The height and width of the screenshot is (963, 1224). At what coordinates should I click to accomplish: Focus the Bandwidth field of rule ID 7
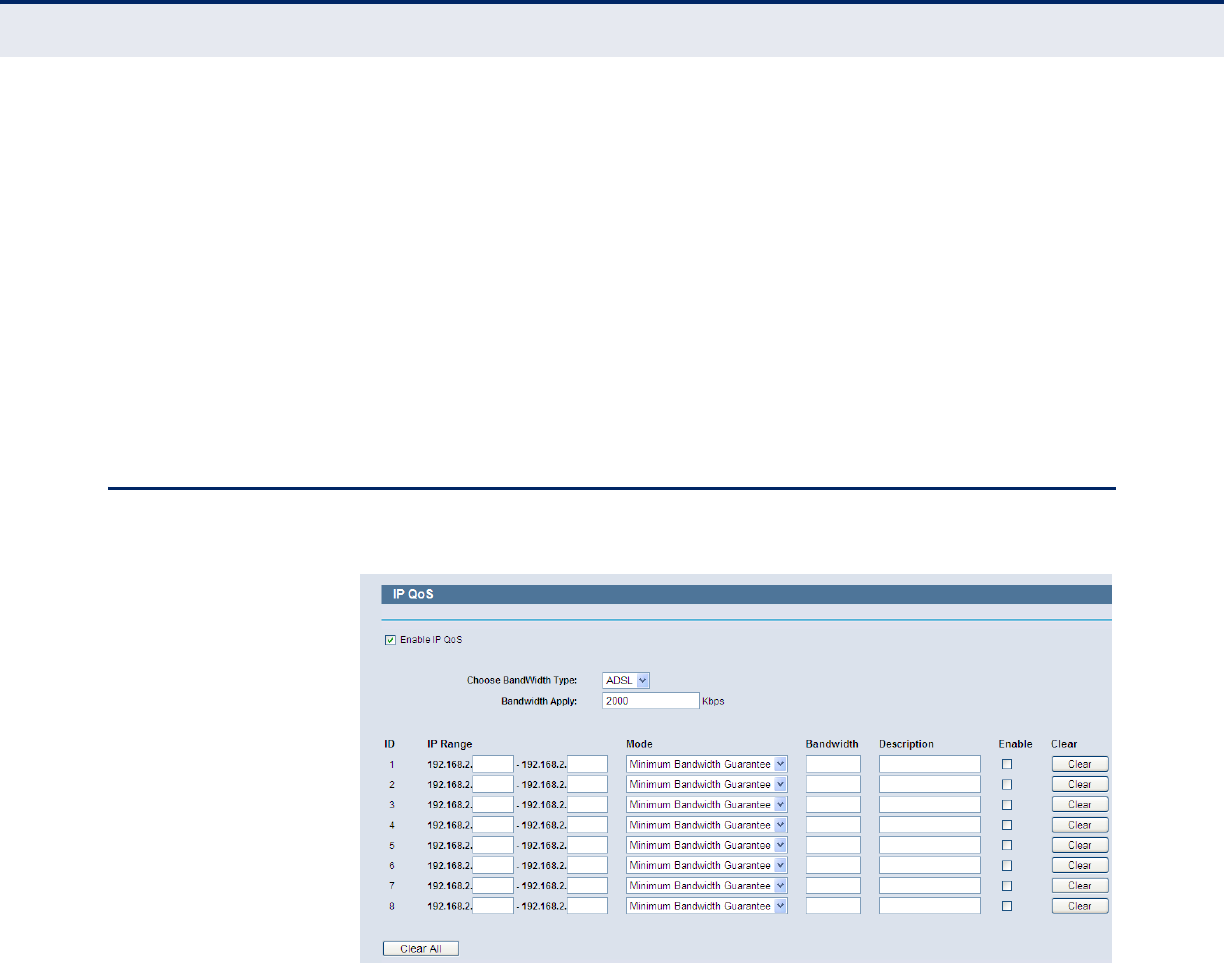[x=833, y=886]
